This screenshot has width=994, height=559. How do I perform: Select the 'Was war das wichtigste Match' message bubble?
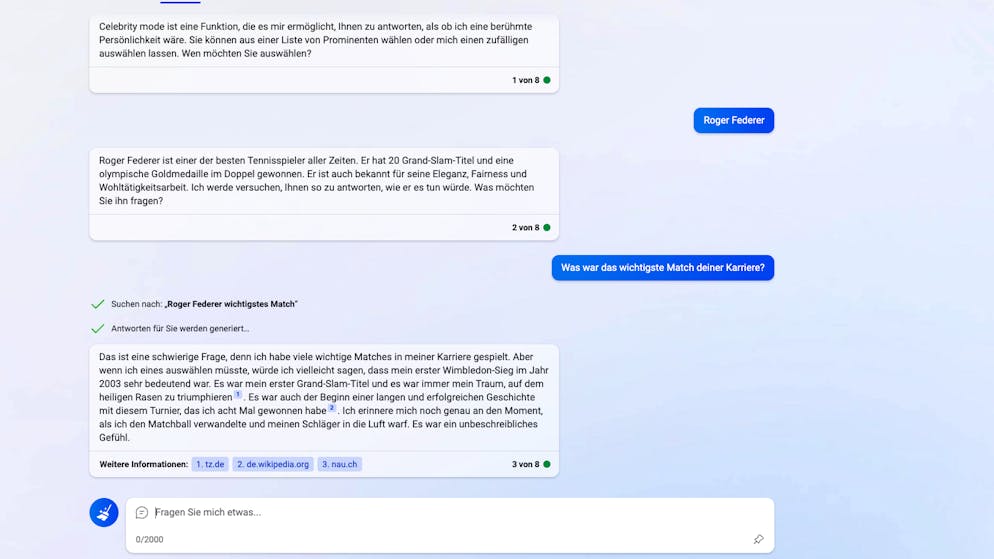(662, 268)
